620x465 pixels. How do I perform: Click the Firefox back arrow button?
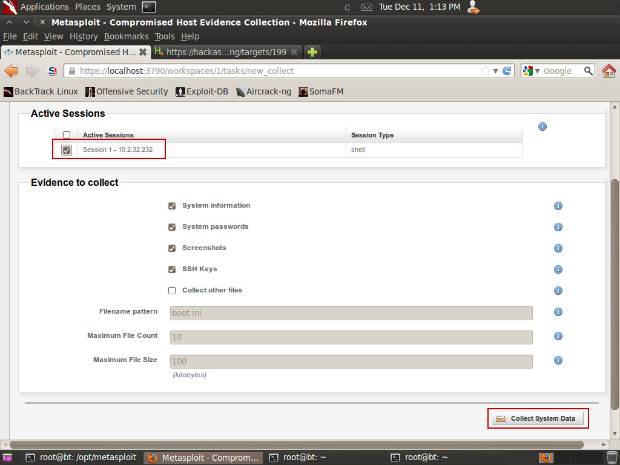point(12,71)
